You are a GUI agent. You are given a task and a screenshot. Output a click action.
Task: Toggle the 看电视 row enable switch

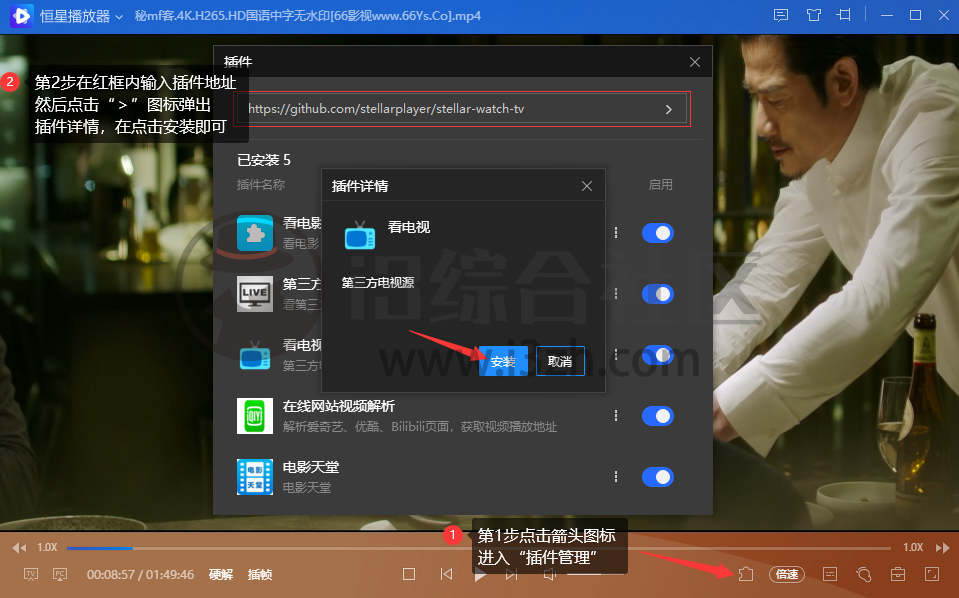point(657,355)
